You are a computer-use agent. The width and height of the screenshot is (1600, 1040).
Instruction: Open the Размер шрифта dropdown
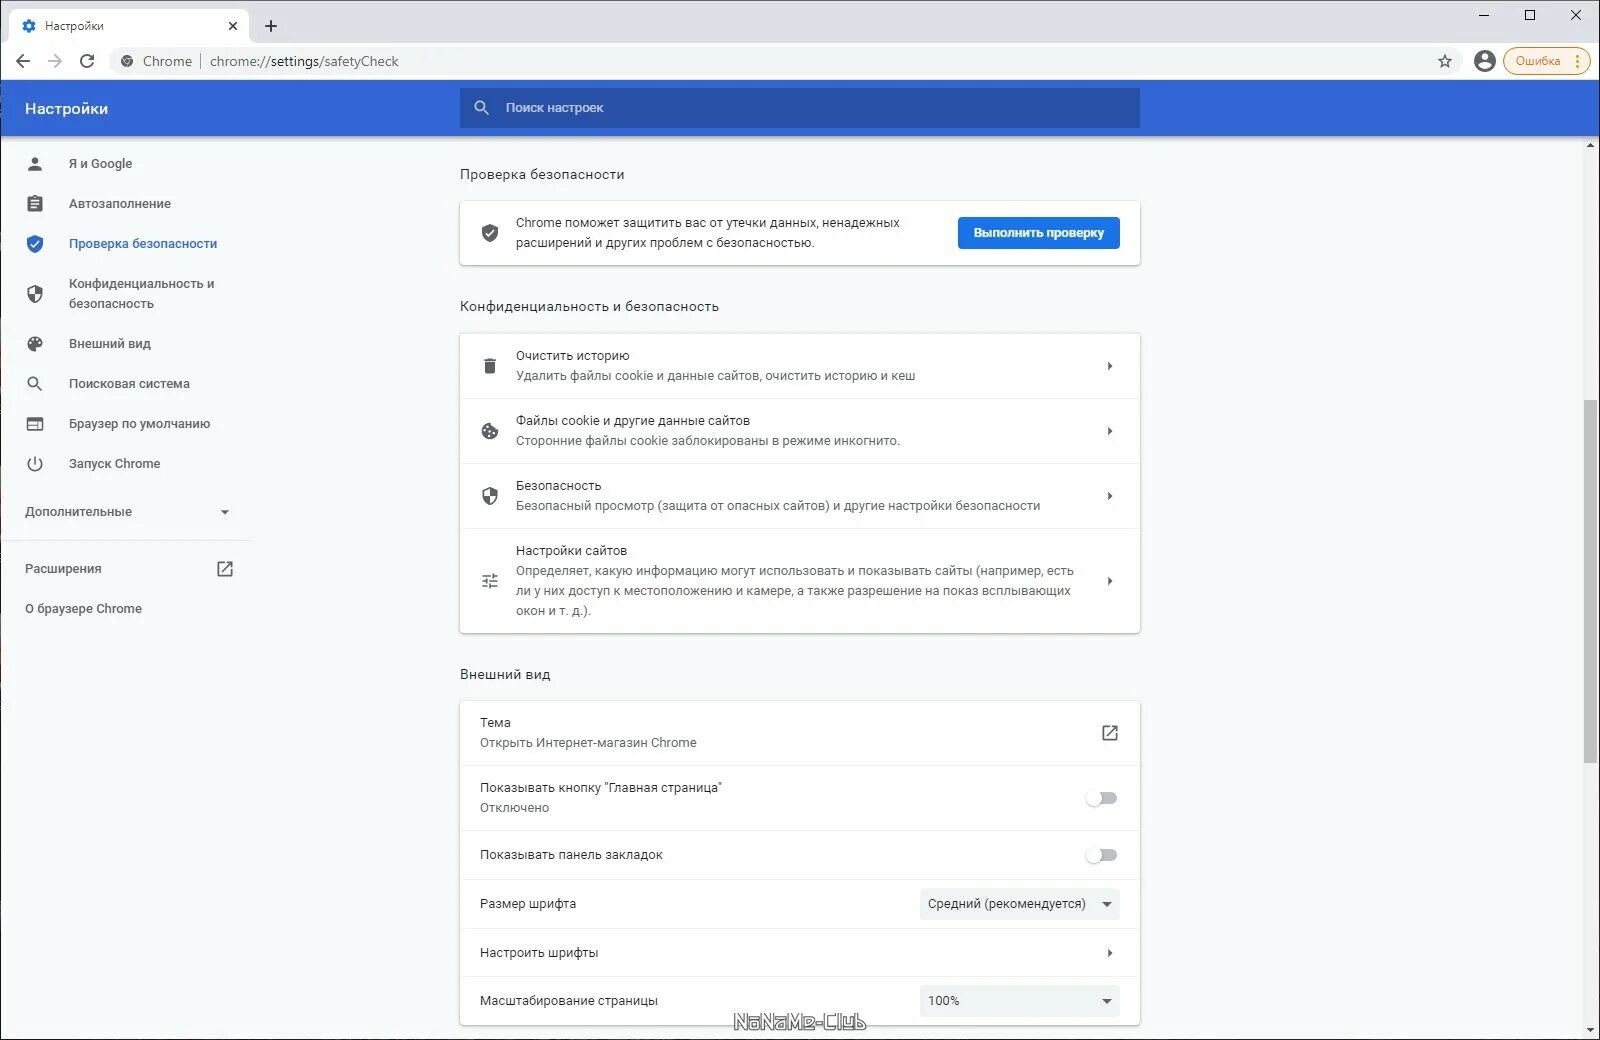click(1020, 904)
